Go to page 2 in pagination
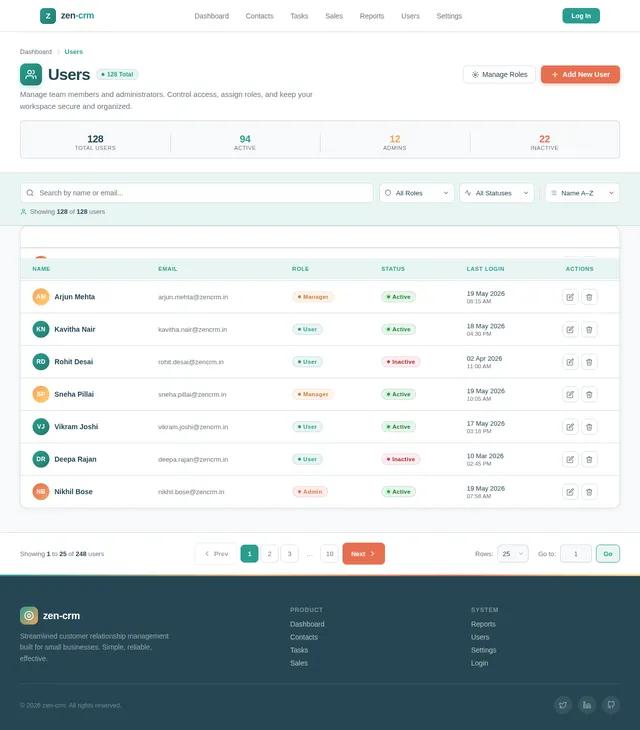Screen dimensions: 640x730 tap(269, 554)
